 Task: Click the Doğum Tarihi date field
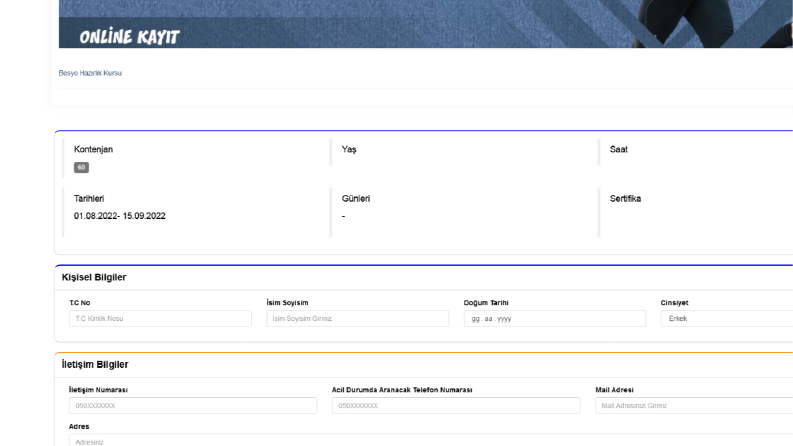(555, 319)
